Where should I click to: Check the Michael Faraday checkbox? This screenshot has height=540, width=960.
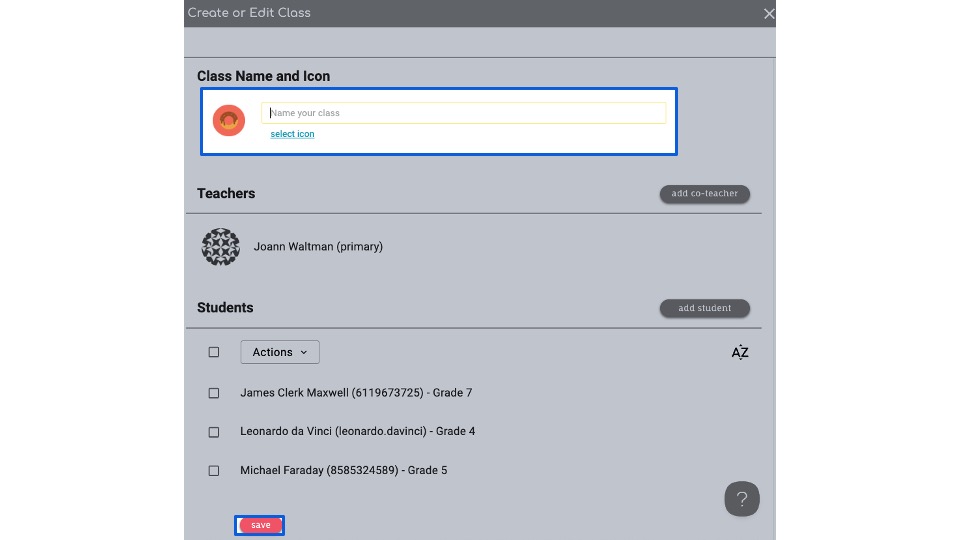click(x=214, y=471)
